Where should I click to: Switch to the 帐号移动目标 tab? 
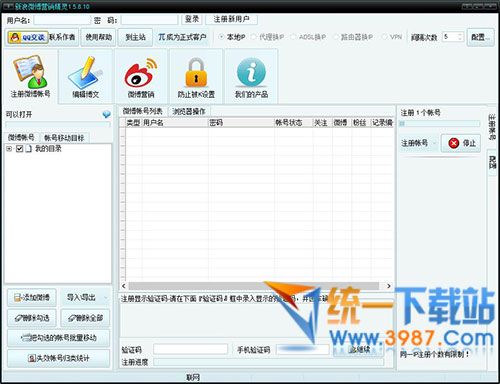point(64,138)
